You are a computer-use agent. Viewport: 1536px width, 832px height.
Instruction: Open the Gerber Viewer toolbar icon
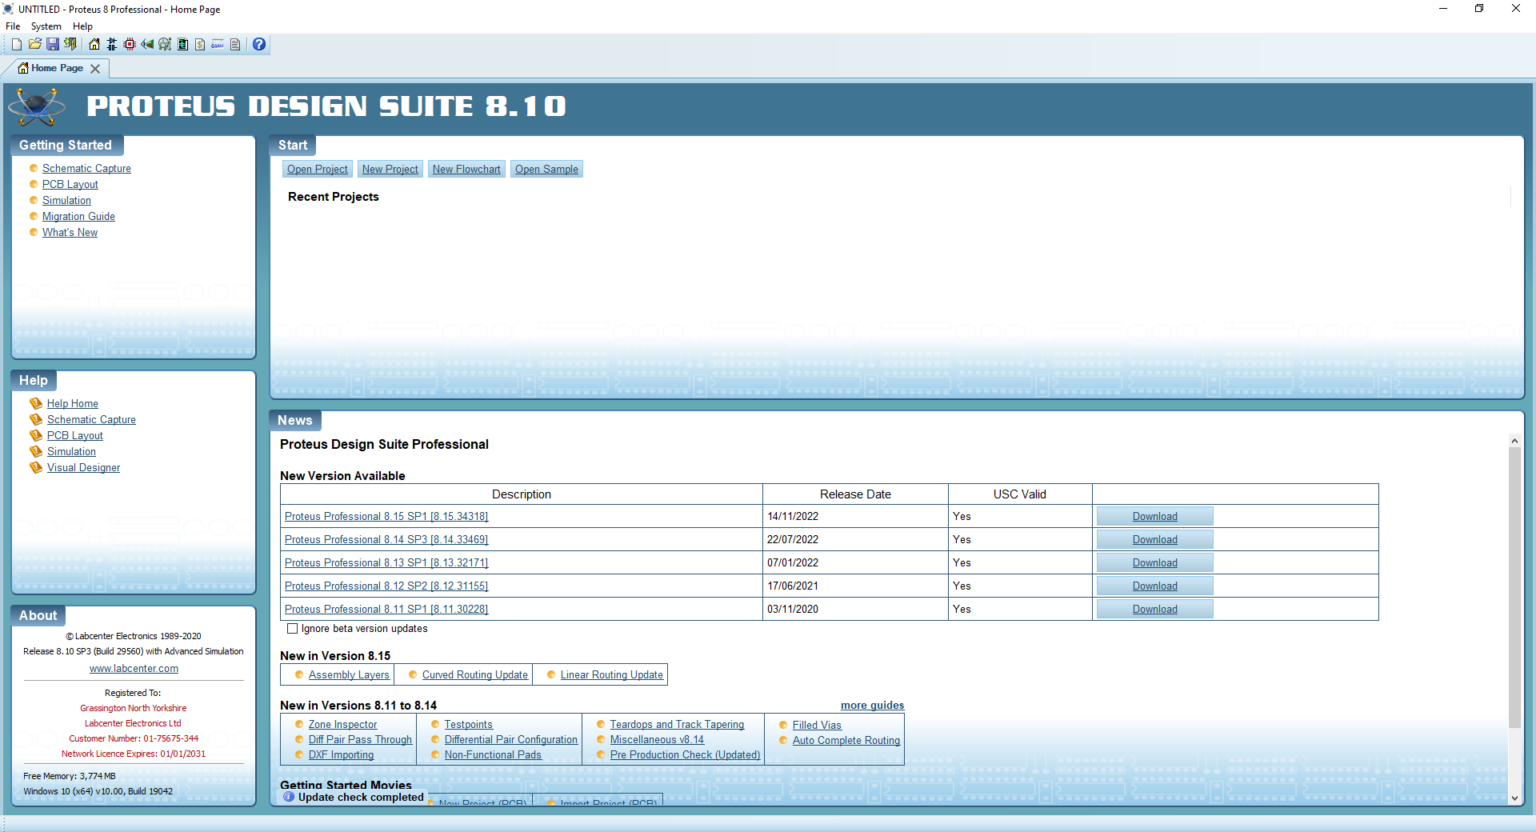coord(164,44)
